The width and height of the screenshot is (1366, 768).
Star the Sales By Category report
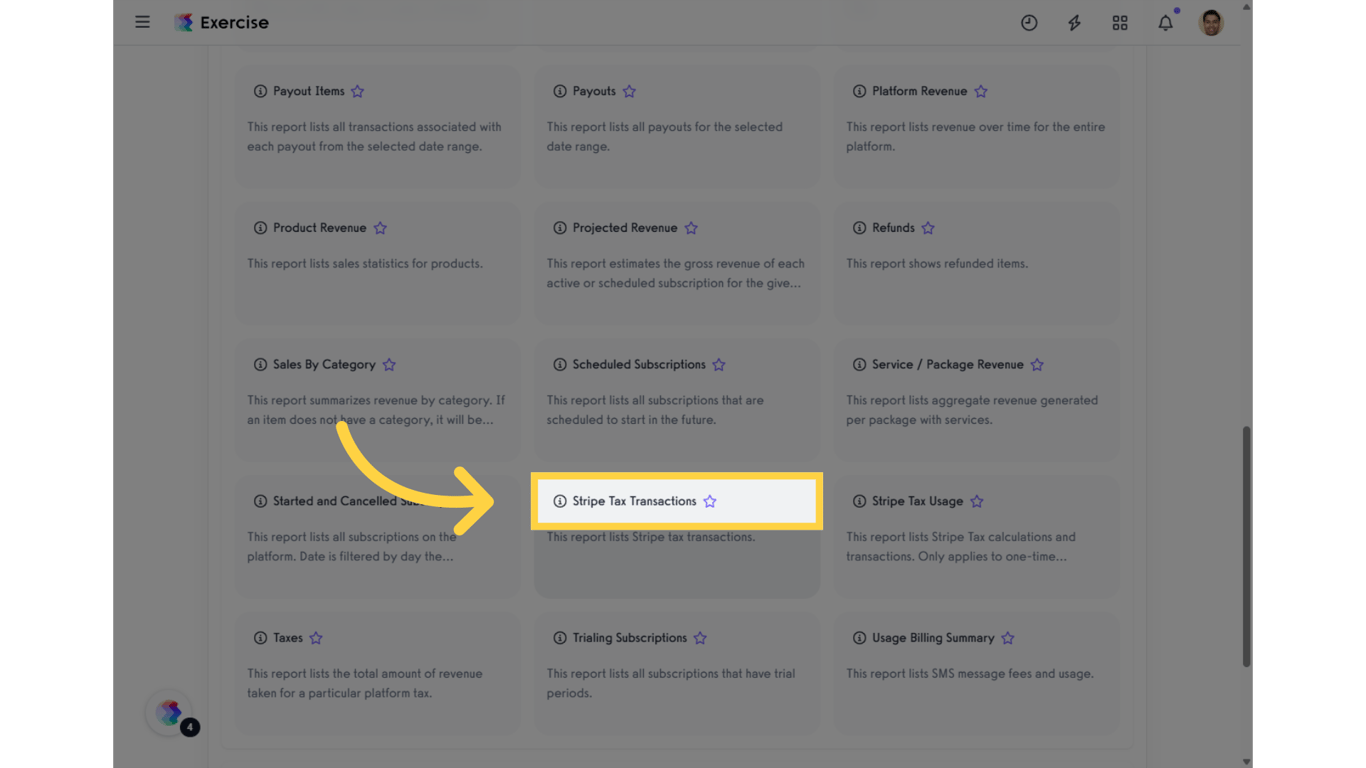tap(389, 365)
